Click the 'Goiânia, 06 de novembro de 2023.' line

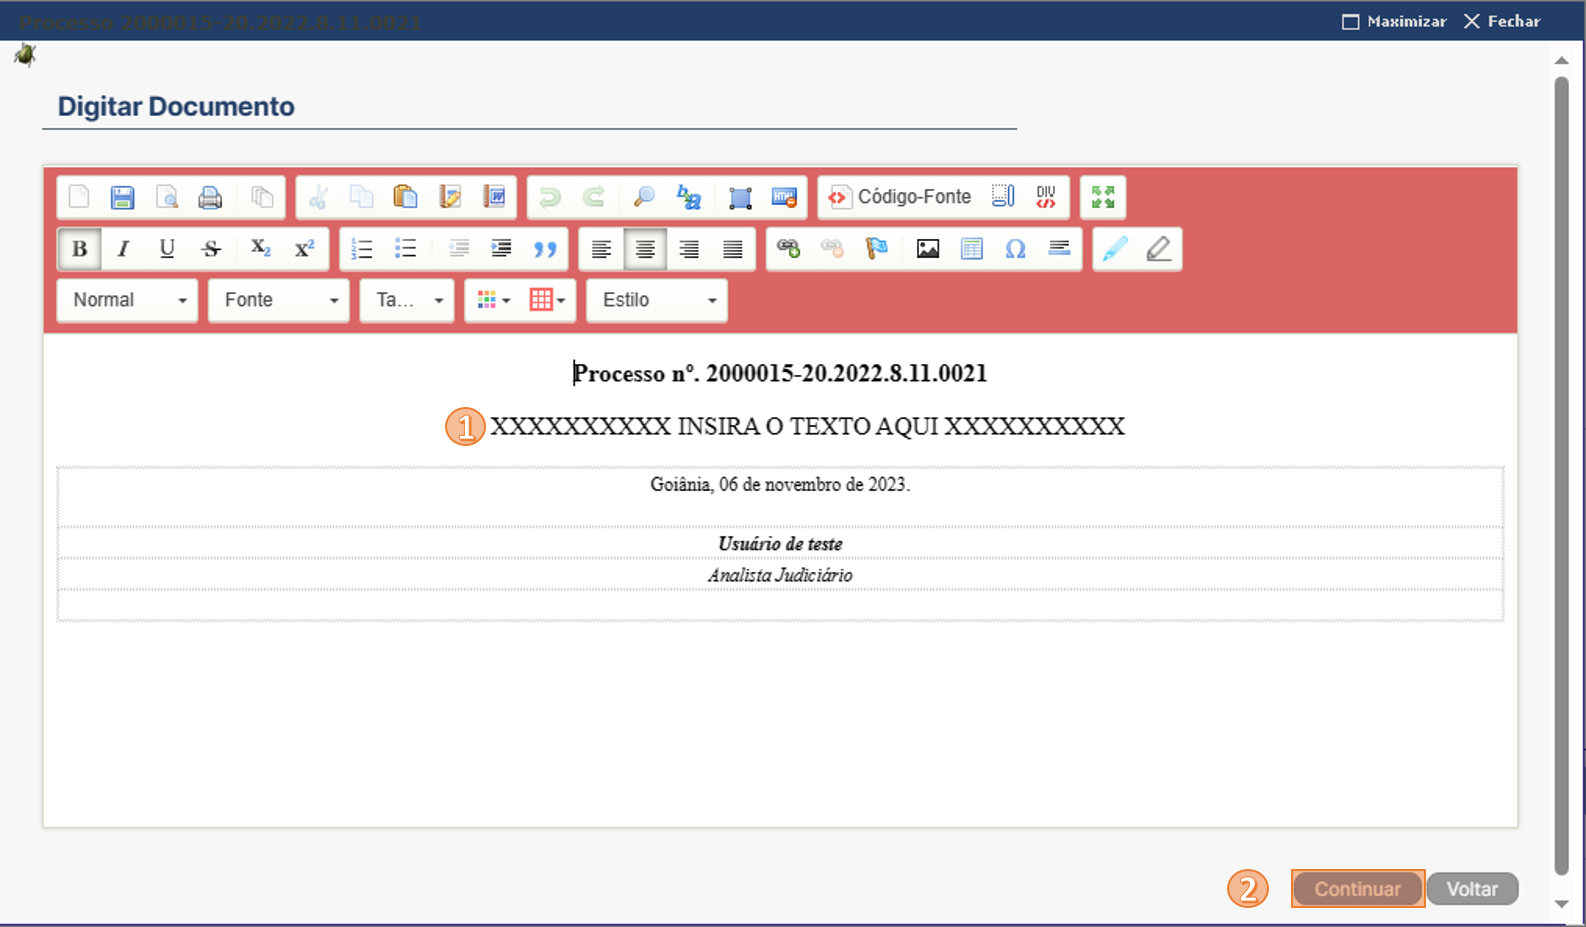point(780,485)
